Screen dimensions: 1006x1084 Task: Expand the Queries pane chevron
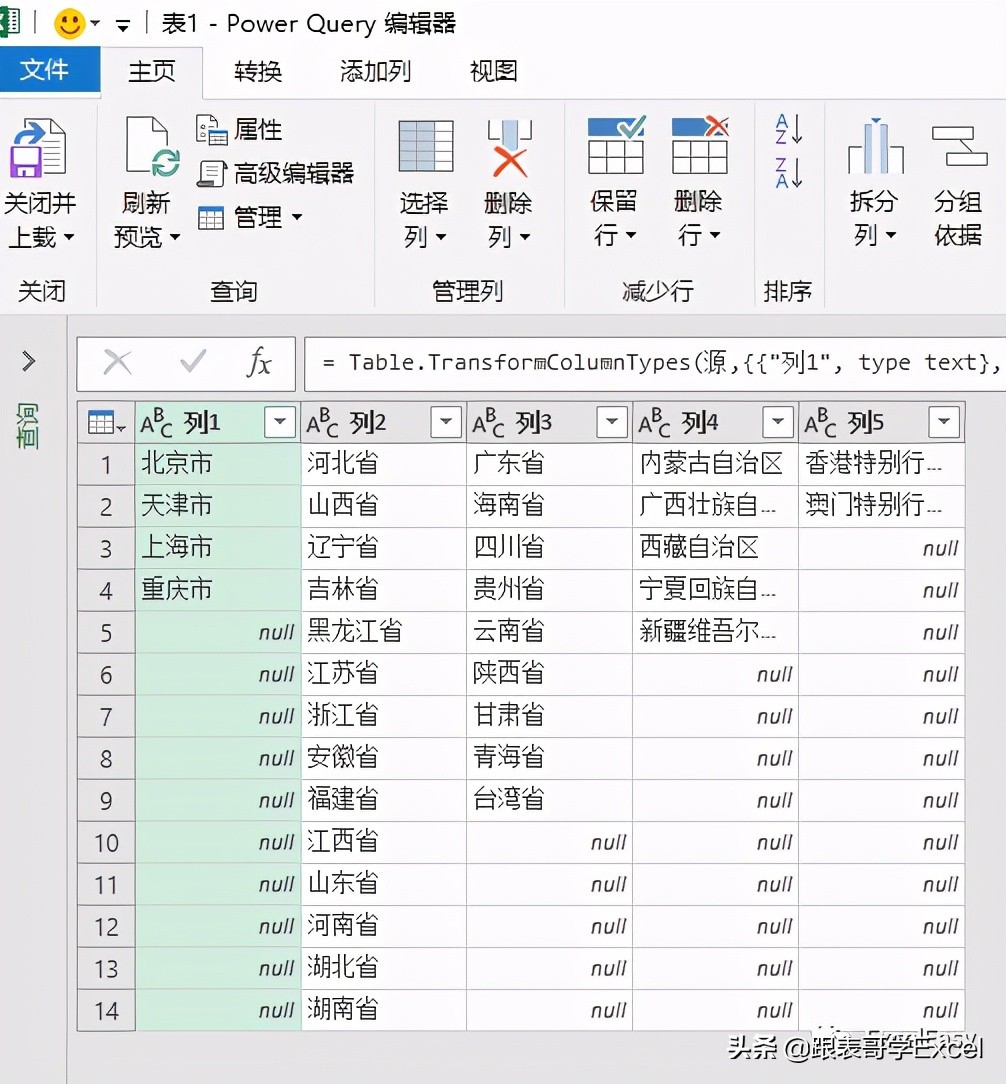(28, 361)
